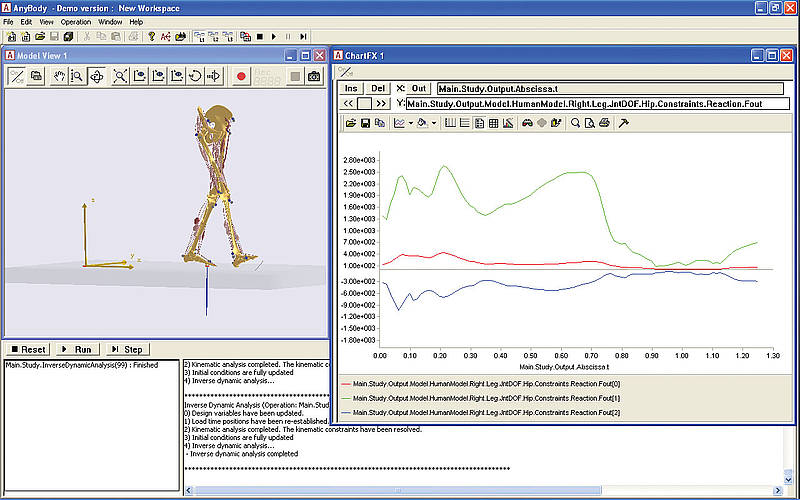This screenshot has height=500, width=800.
Task: Click the yellow question mark help icon
Action: [x=152, y=37]
